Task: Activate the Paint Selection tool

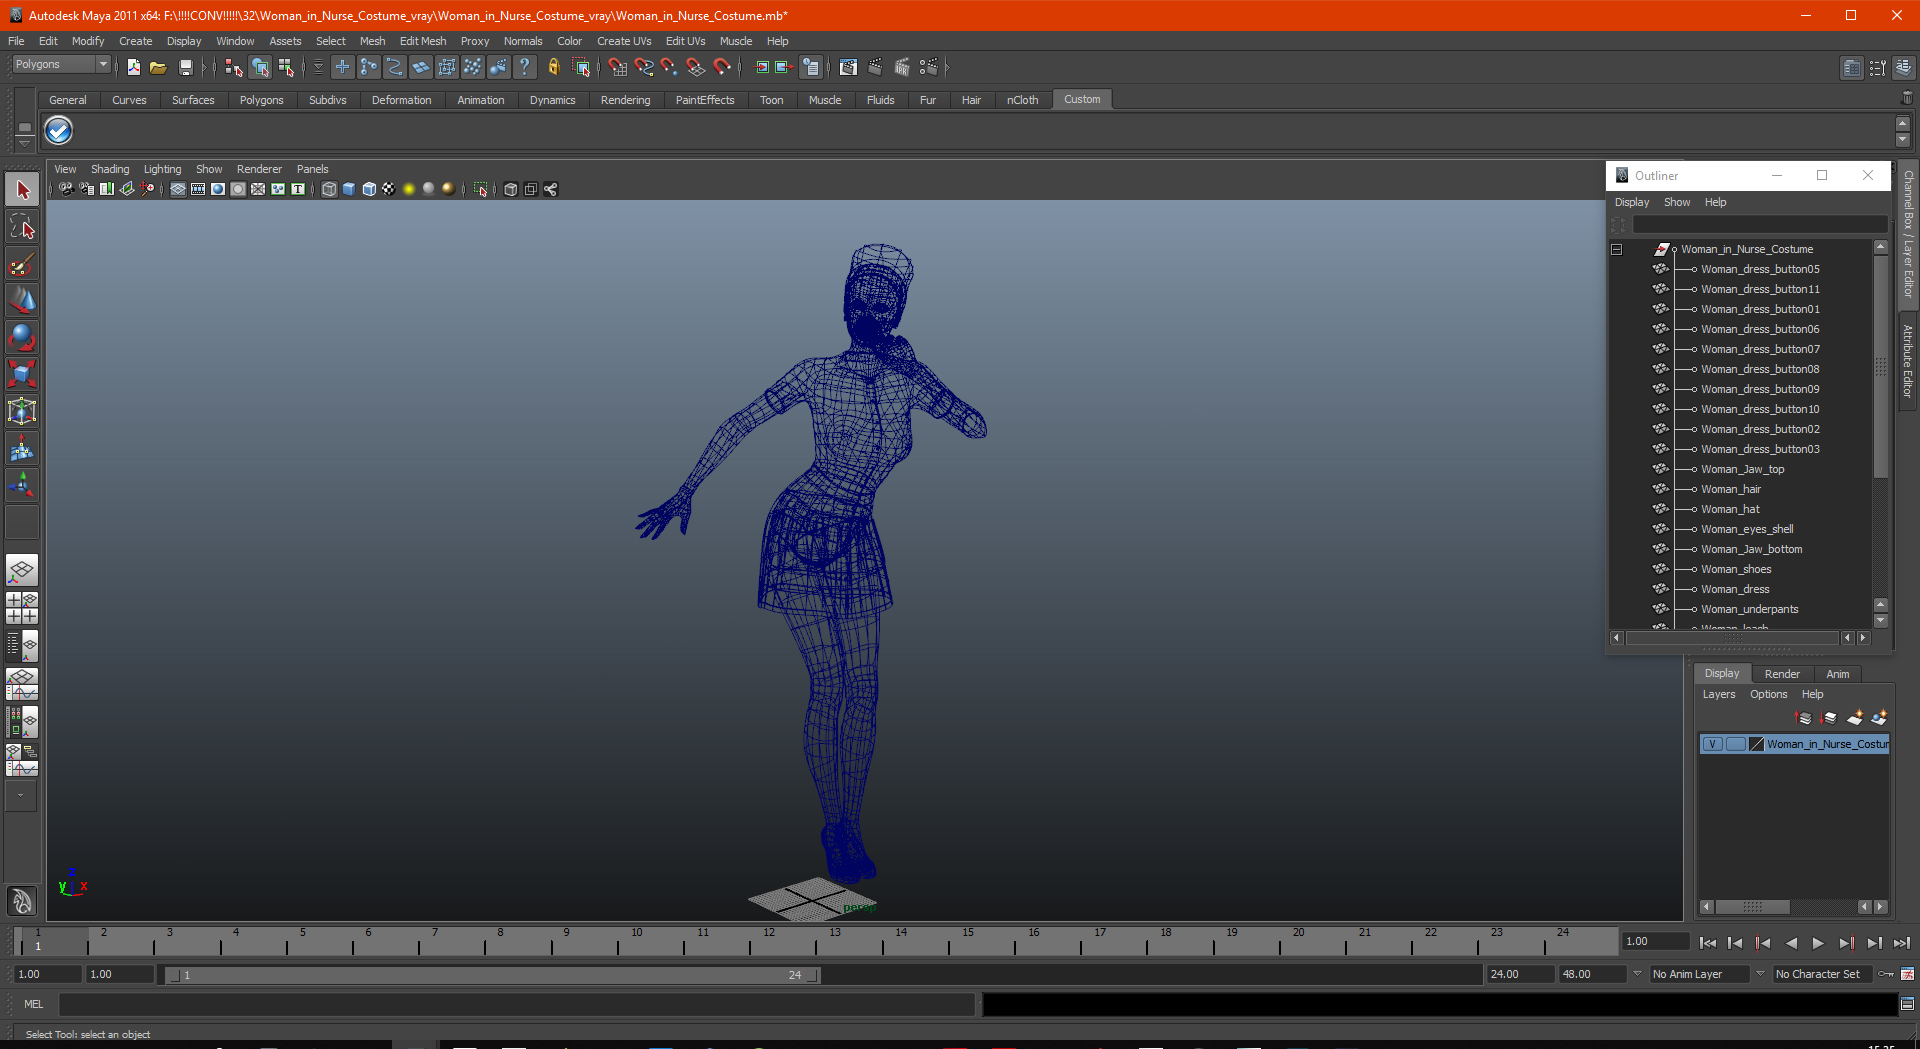Action: 22,264
